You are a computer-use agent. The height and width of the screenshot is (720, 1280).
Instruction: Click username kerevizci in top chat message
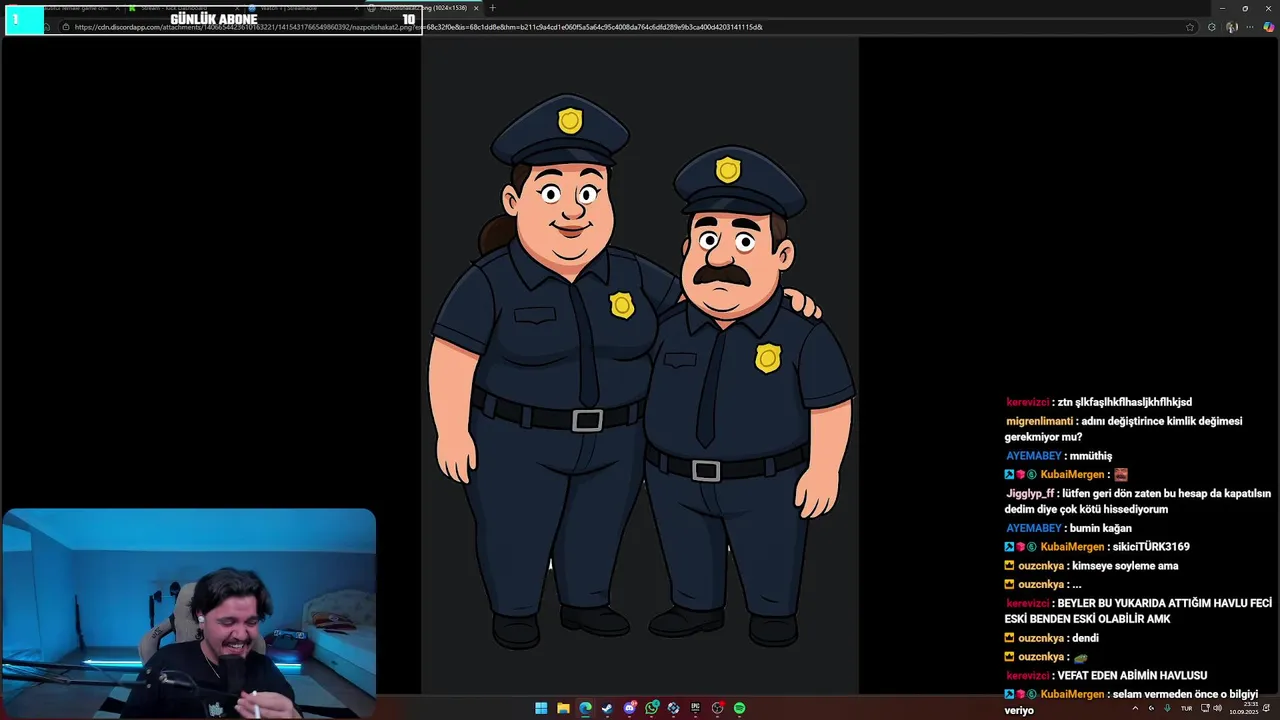coord(1028,402)
